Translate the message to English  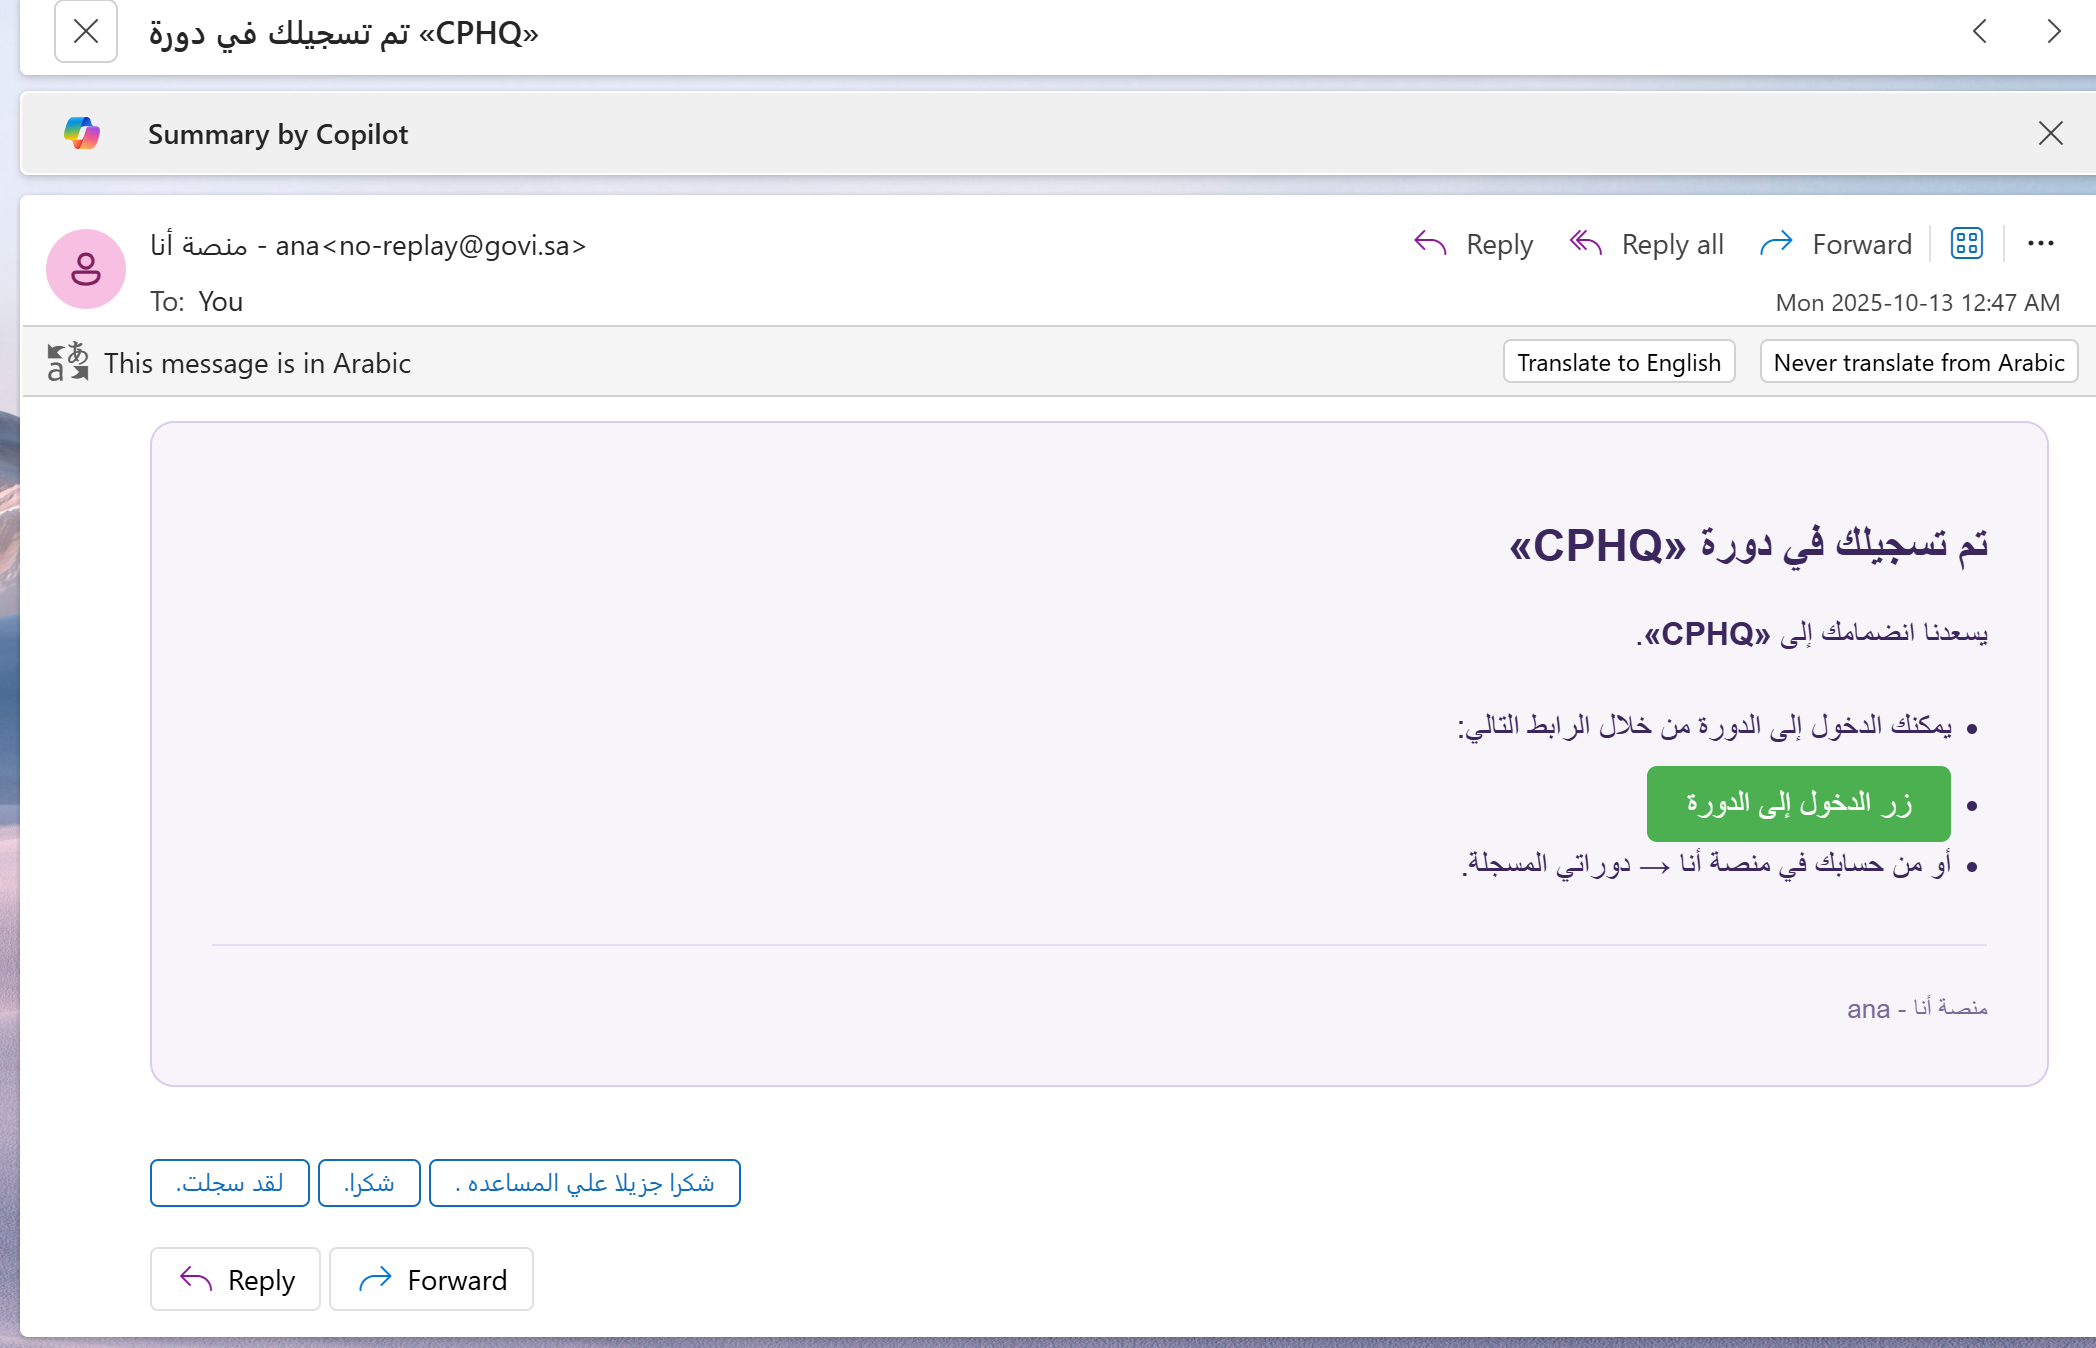point(1618,362)
